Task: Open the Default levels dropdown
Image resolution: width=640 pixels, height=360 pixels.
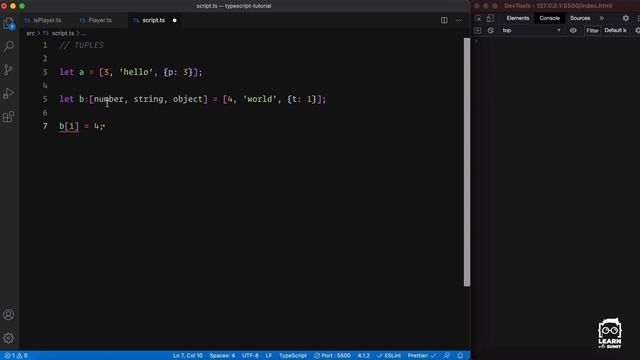Action: (x=616, y=31)
